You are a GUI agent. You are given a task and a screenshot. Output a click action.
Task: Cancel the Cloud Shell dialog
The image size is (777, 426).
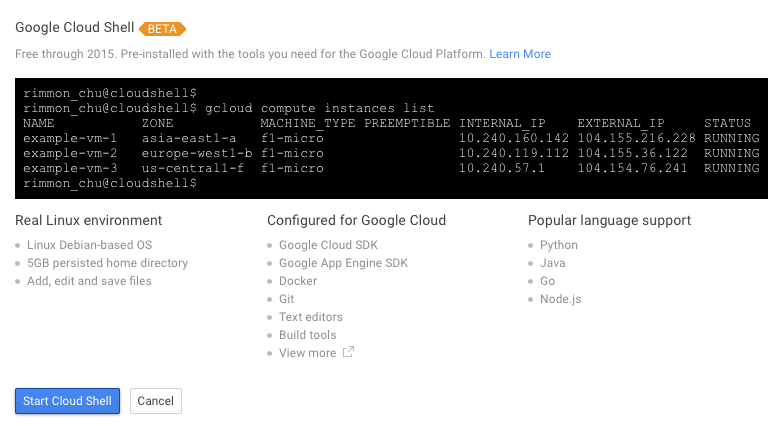click(156, 401)
